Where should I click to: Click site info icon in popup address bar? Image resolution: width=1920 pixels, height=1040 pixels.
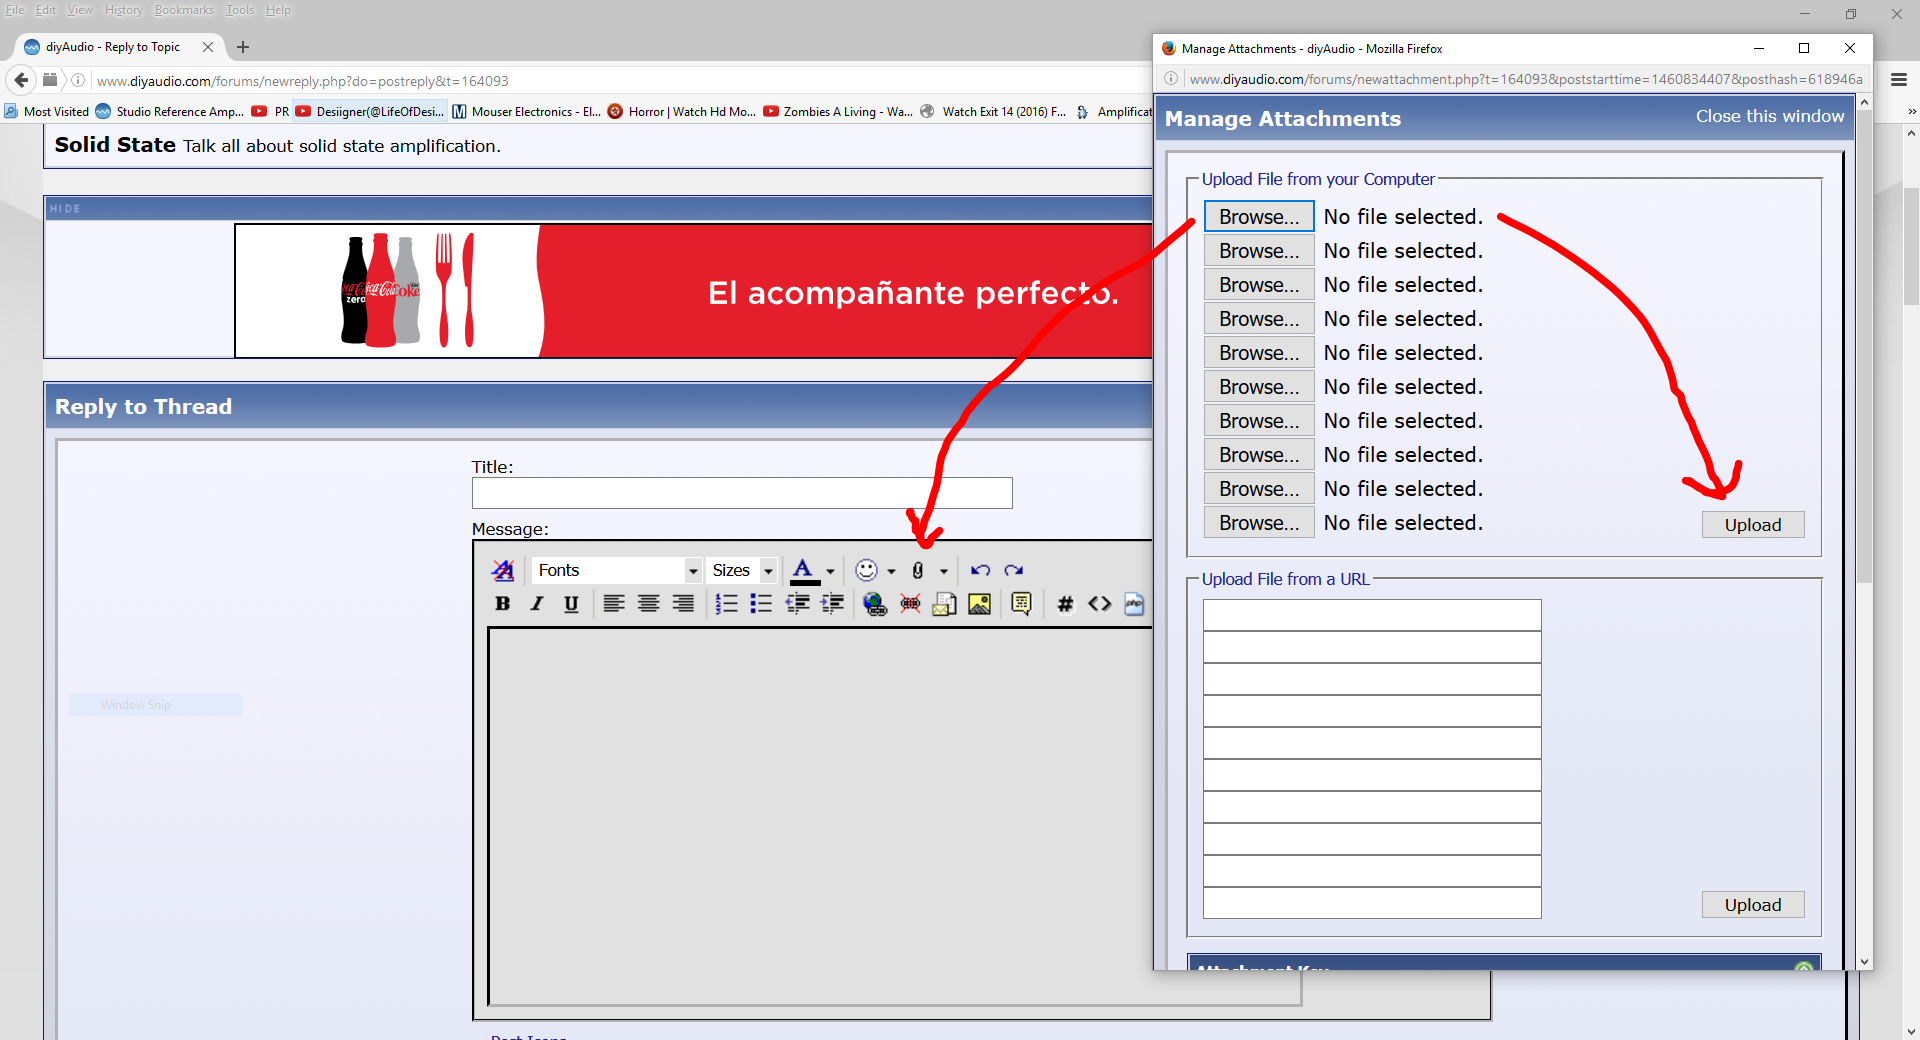[1170, 79]
